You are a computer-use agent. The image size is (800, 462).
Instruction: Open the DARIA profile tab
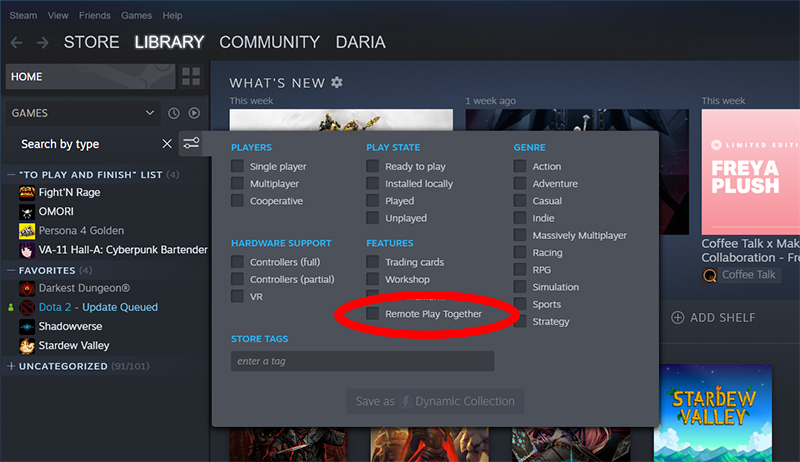(360, 42)
